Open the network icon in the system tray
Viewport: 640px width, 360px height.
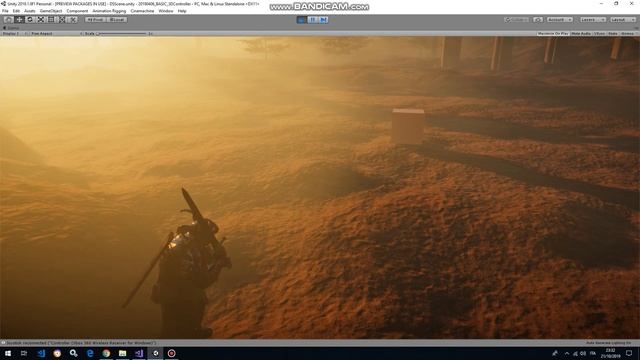pyautogui.click(x=576, y=353)
